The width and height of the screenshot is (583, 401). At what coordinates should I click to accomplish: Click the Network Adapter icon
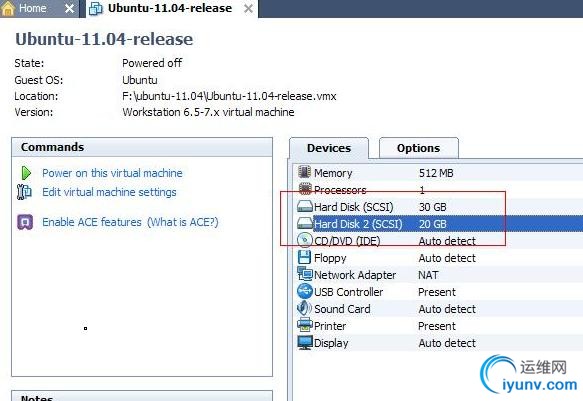pos(305,274)
